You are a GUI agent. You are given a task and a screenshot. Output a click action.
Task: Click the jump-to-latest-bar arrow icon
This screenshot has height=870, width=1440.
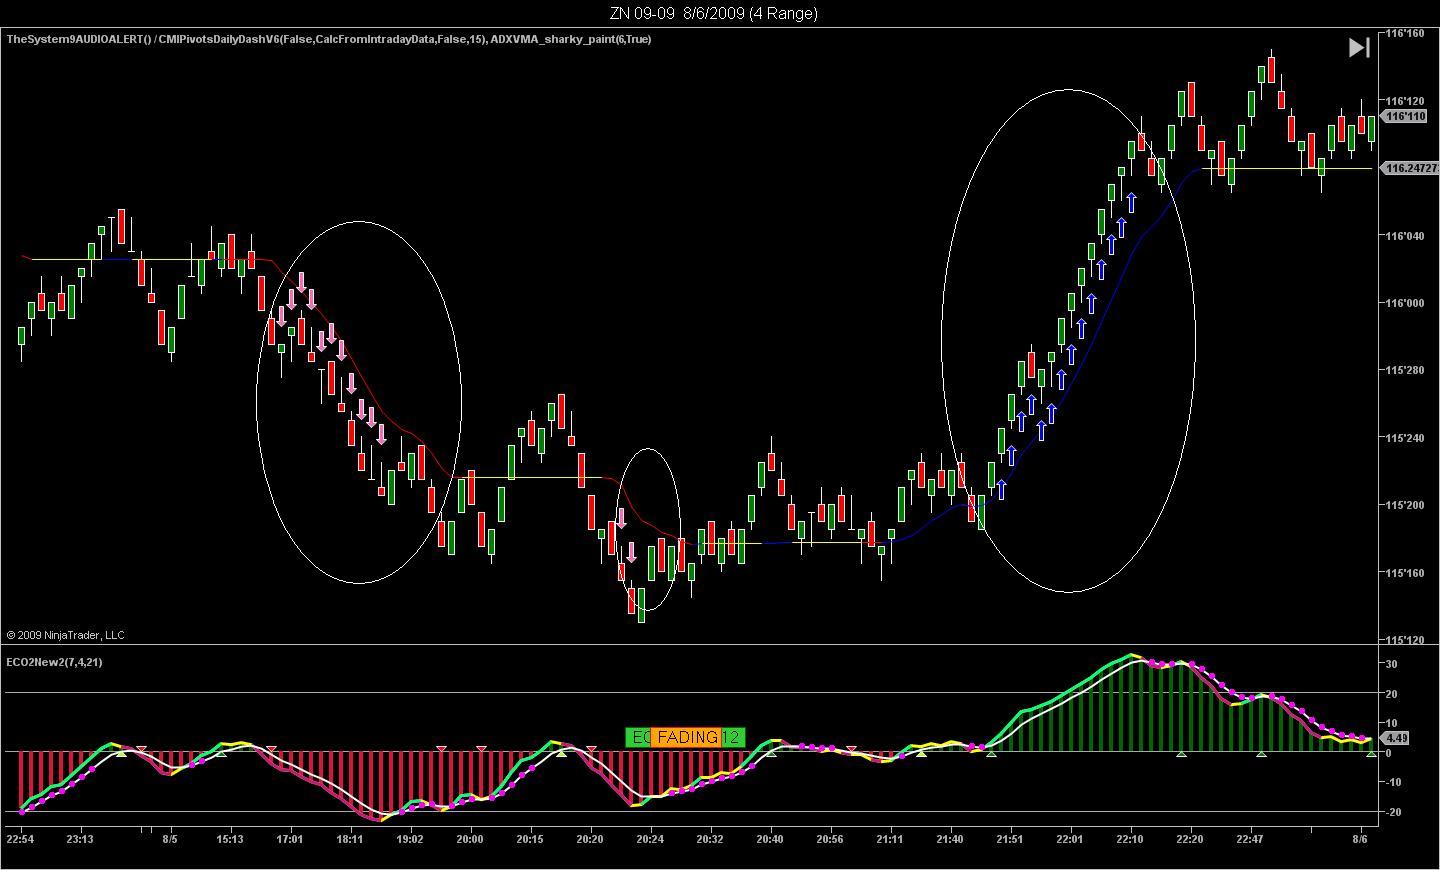(x=1359, y=47)
